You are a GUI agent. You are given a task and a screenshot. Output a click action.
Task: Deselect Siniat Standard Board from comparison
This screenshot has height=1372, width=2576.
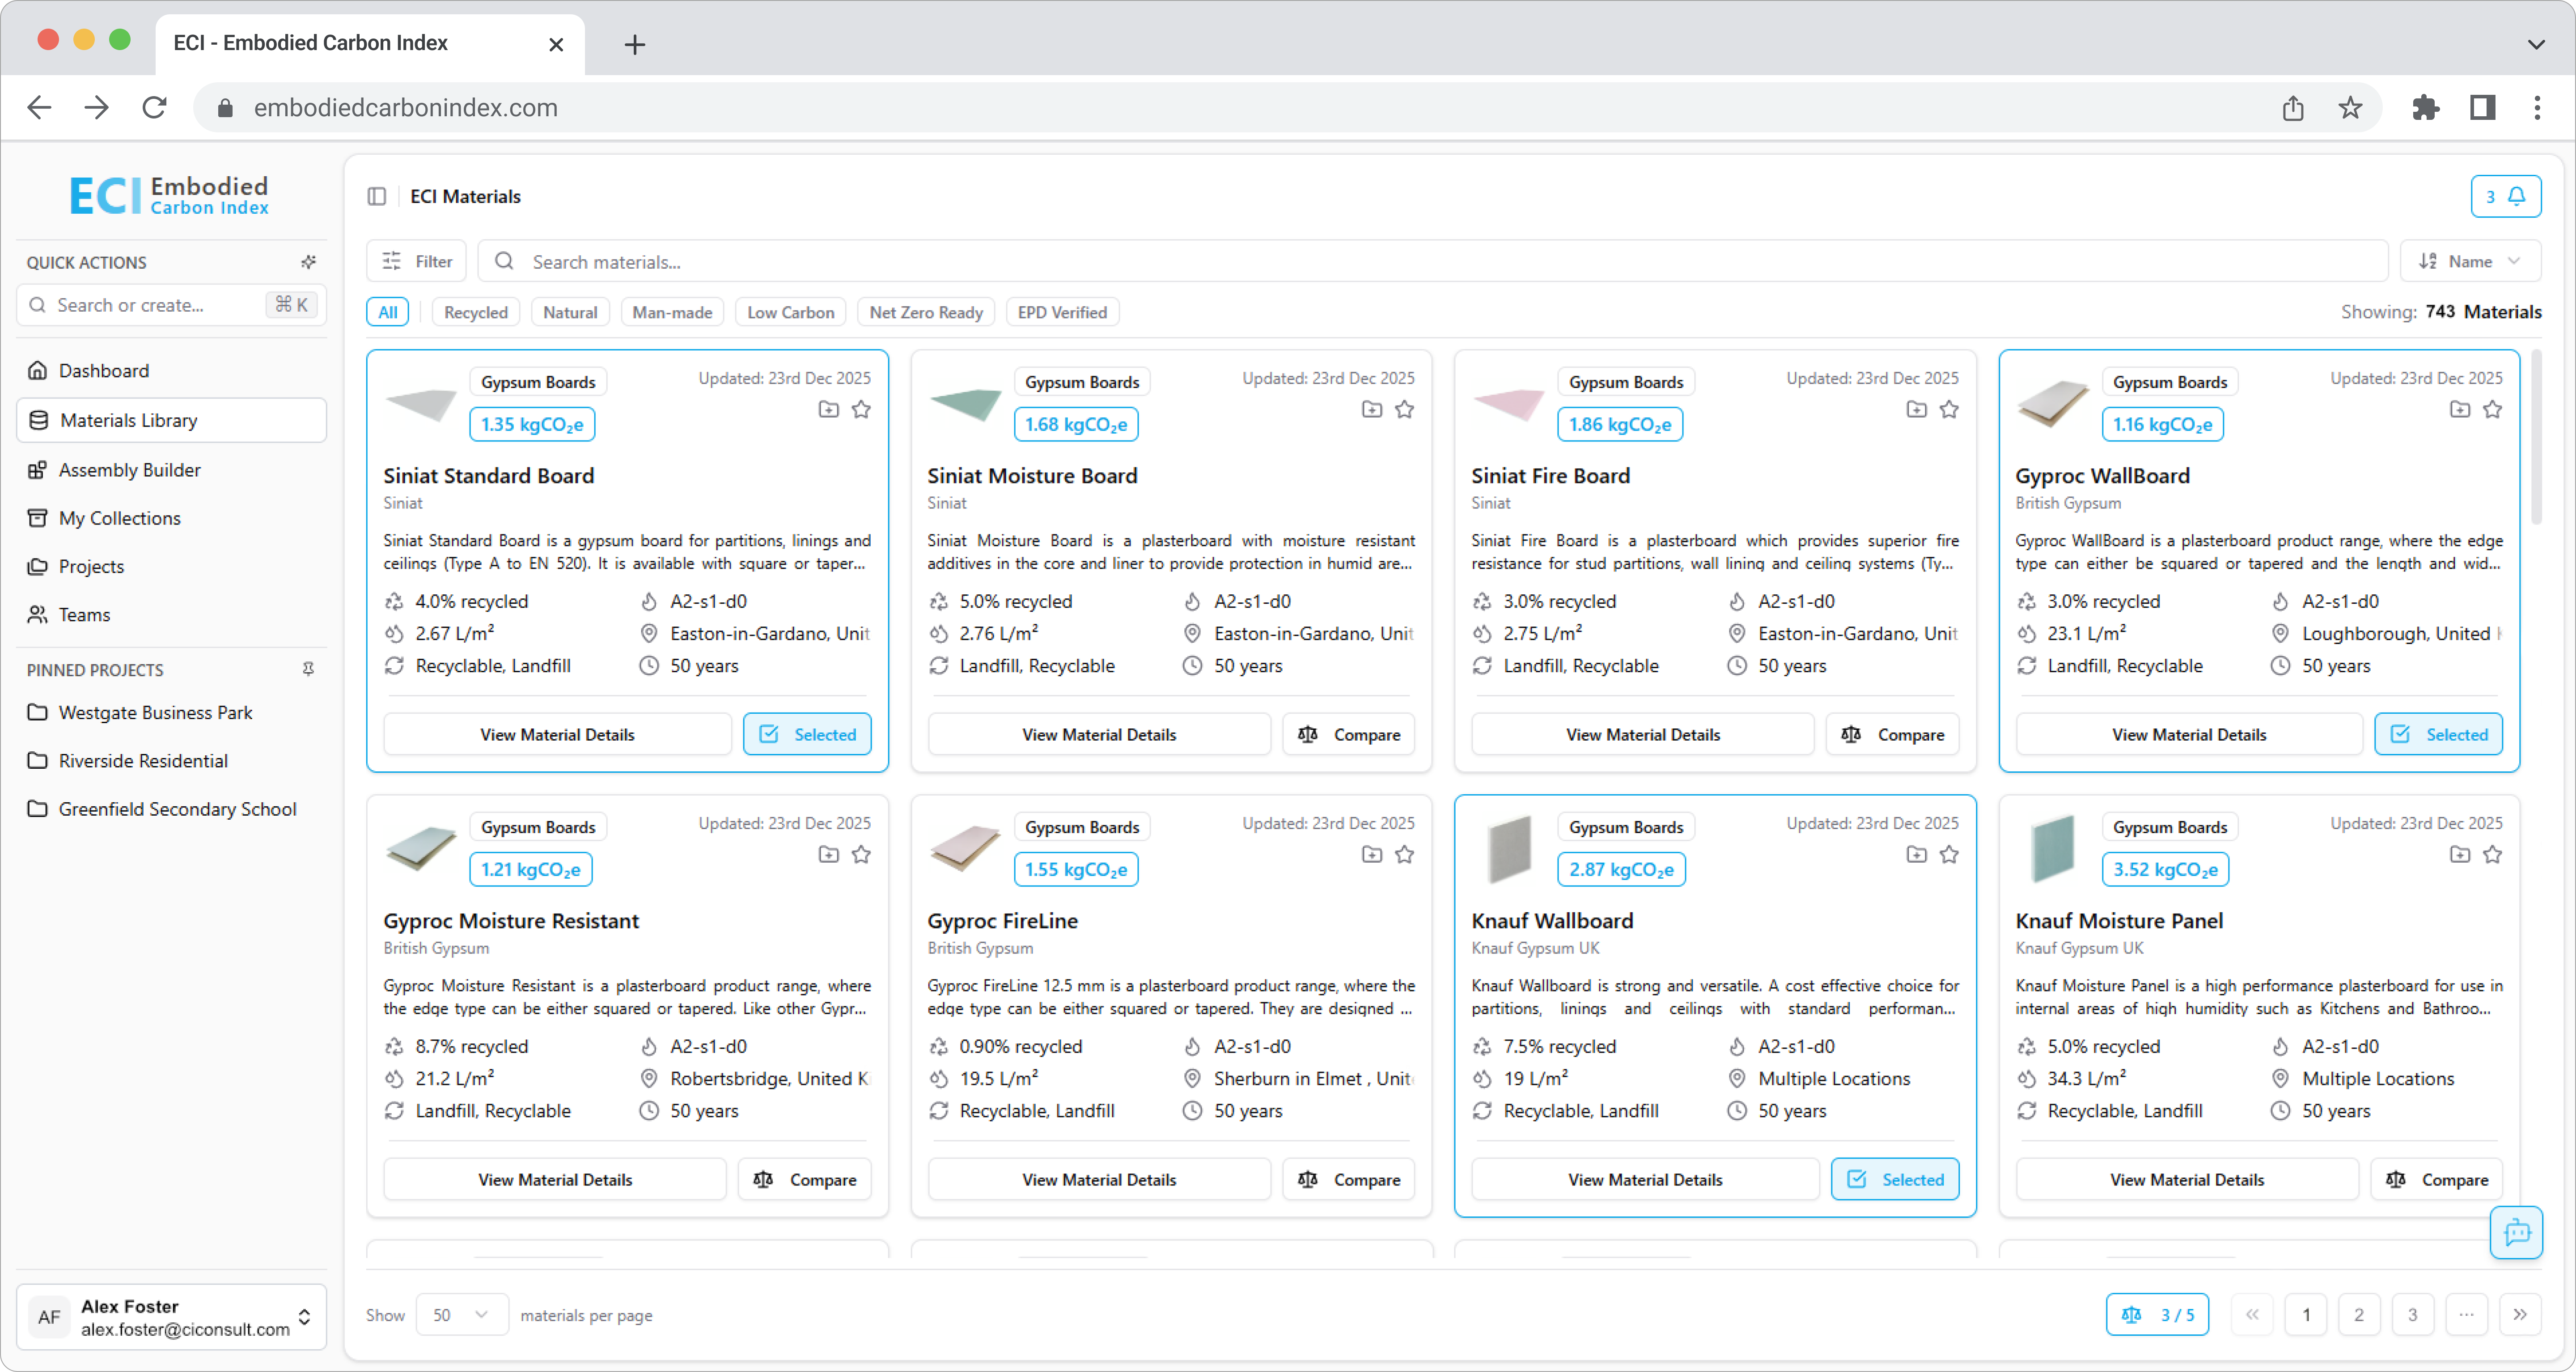(807, 734)
